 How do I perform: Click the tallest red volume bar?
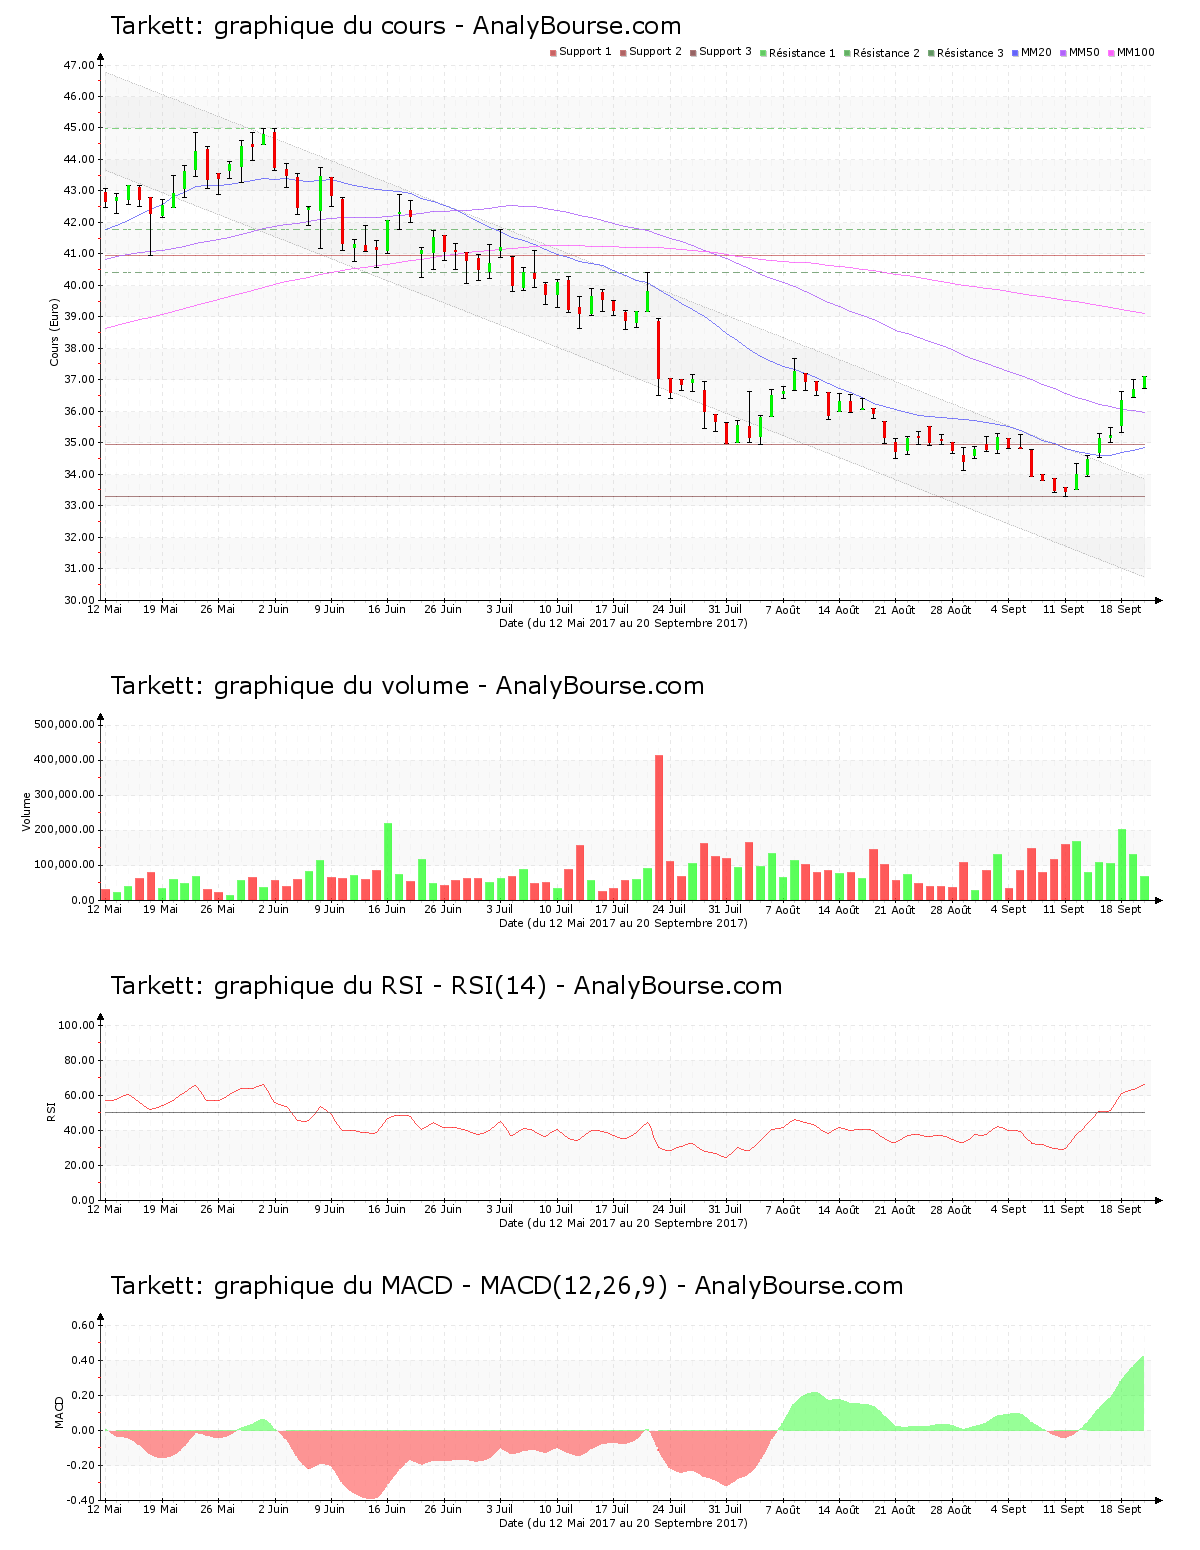659,827
